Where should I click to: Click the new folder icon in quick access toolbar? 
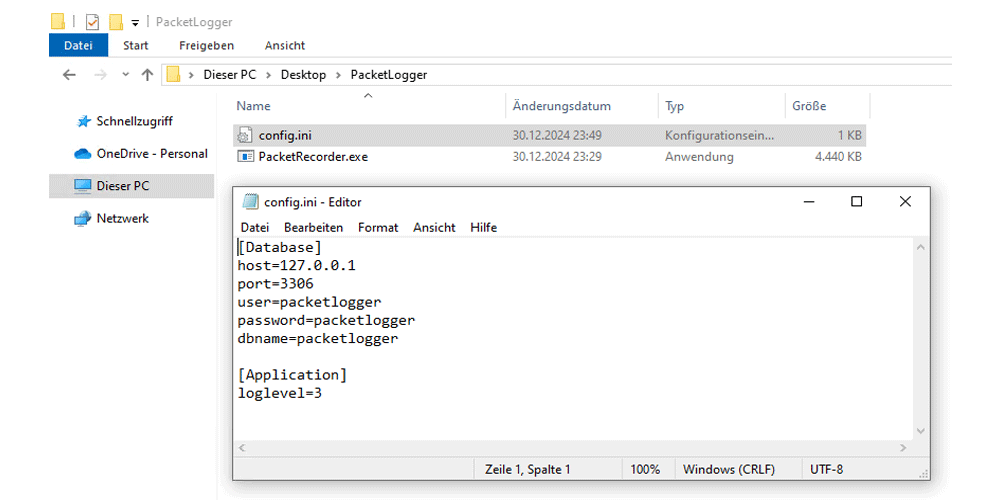(115, 22)
